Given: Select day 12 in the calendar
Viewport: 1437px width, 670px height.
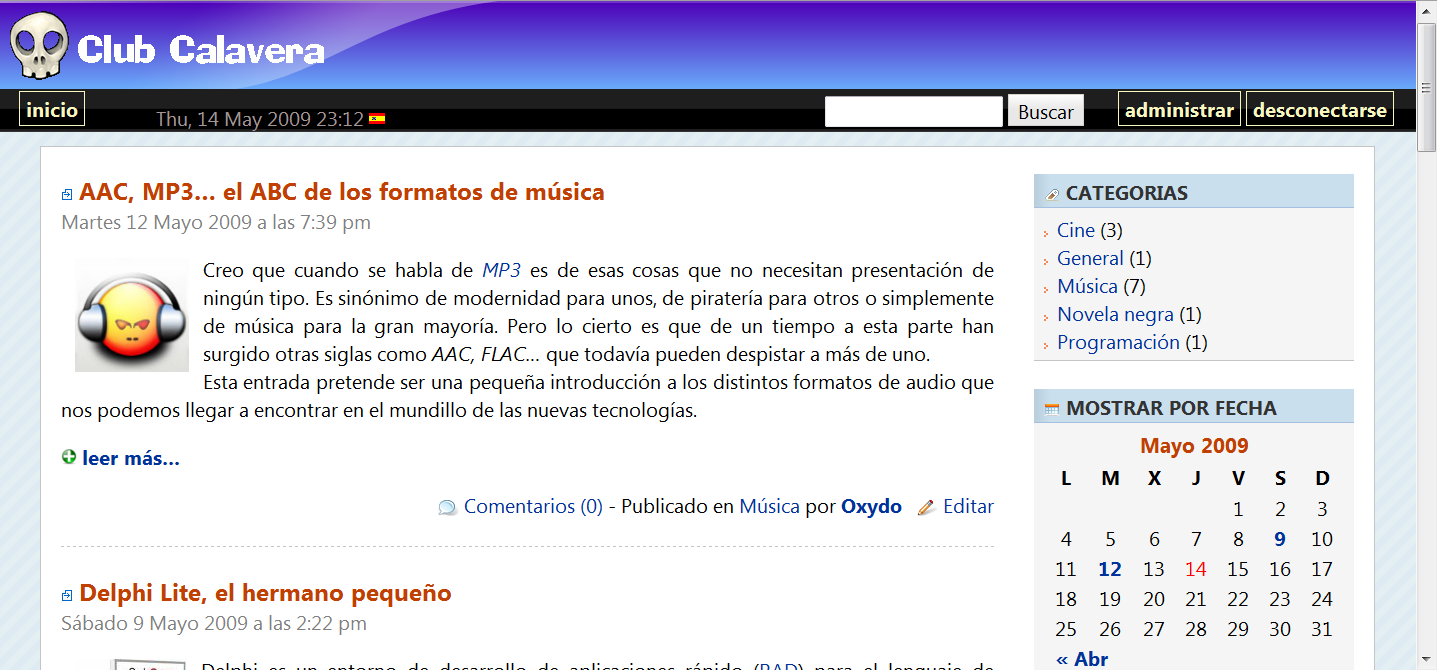Looking at the screenshot, I should tap(1110, 569).
